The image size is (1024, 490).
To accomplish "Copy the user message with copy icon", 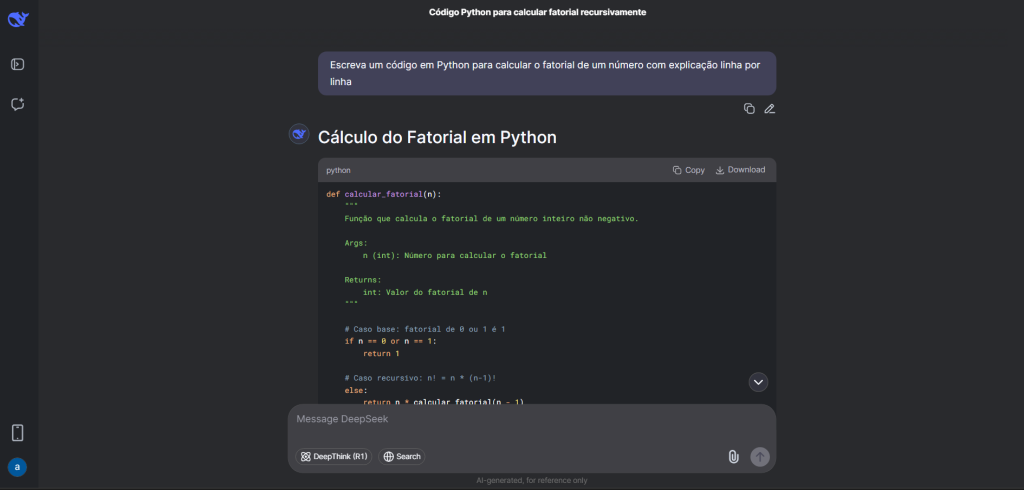I will coord(749,109).
